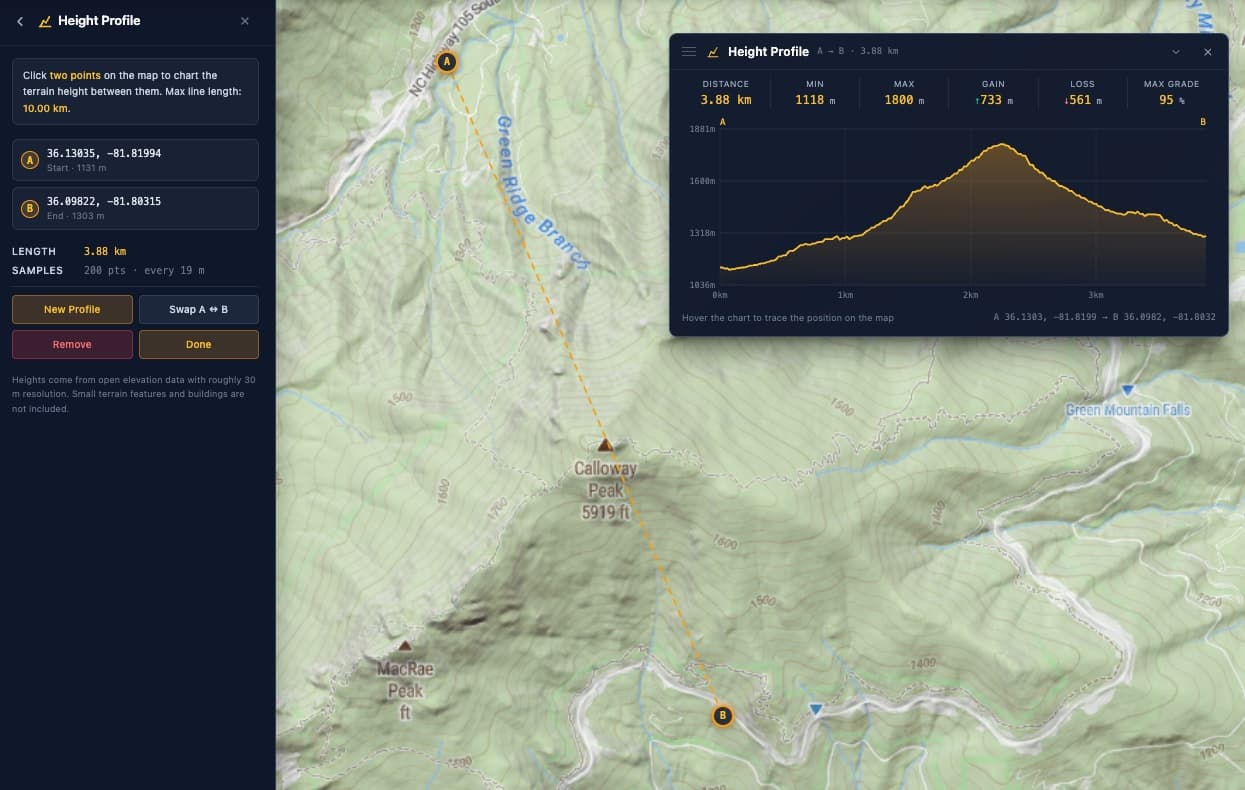Click the MAX 1800 m stat
This screenshot has height=790, width=1245.
[x=904, y=93]
